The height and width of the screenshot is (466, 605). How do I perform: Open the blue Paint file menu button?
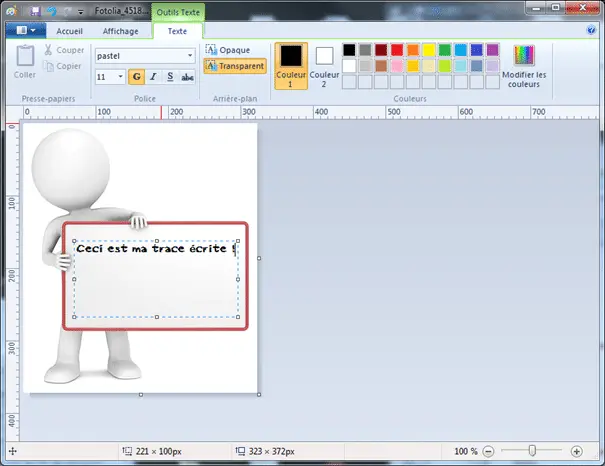click(x=26, y=30)
